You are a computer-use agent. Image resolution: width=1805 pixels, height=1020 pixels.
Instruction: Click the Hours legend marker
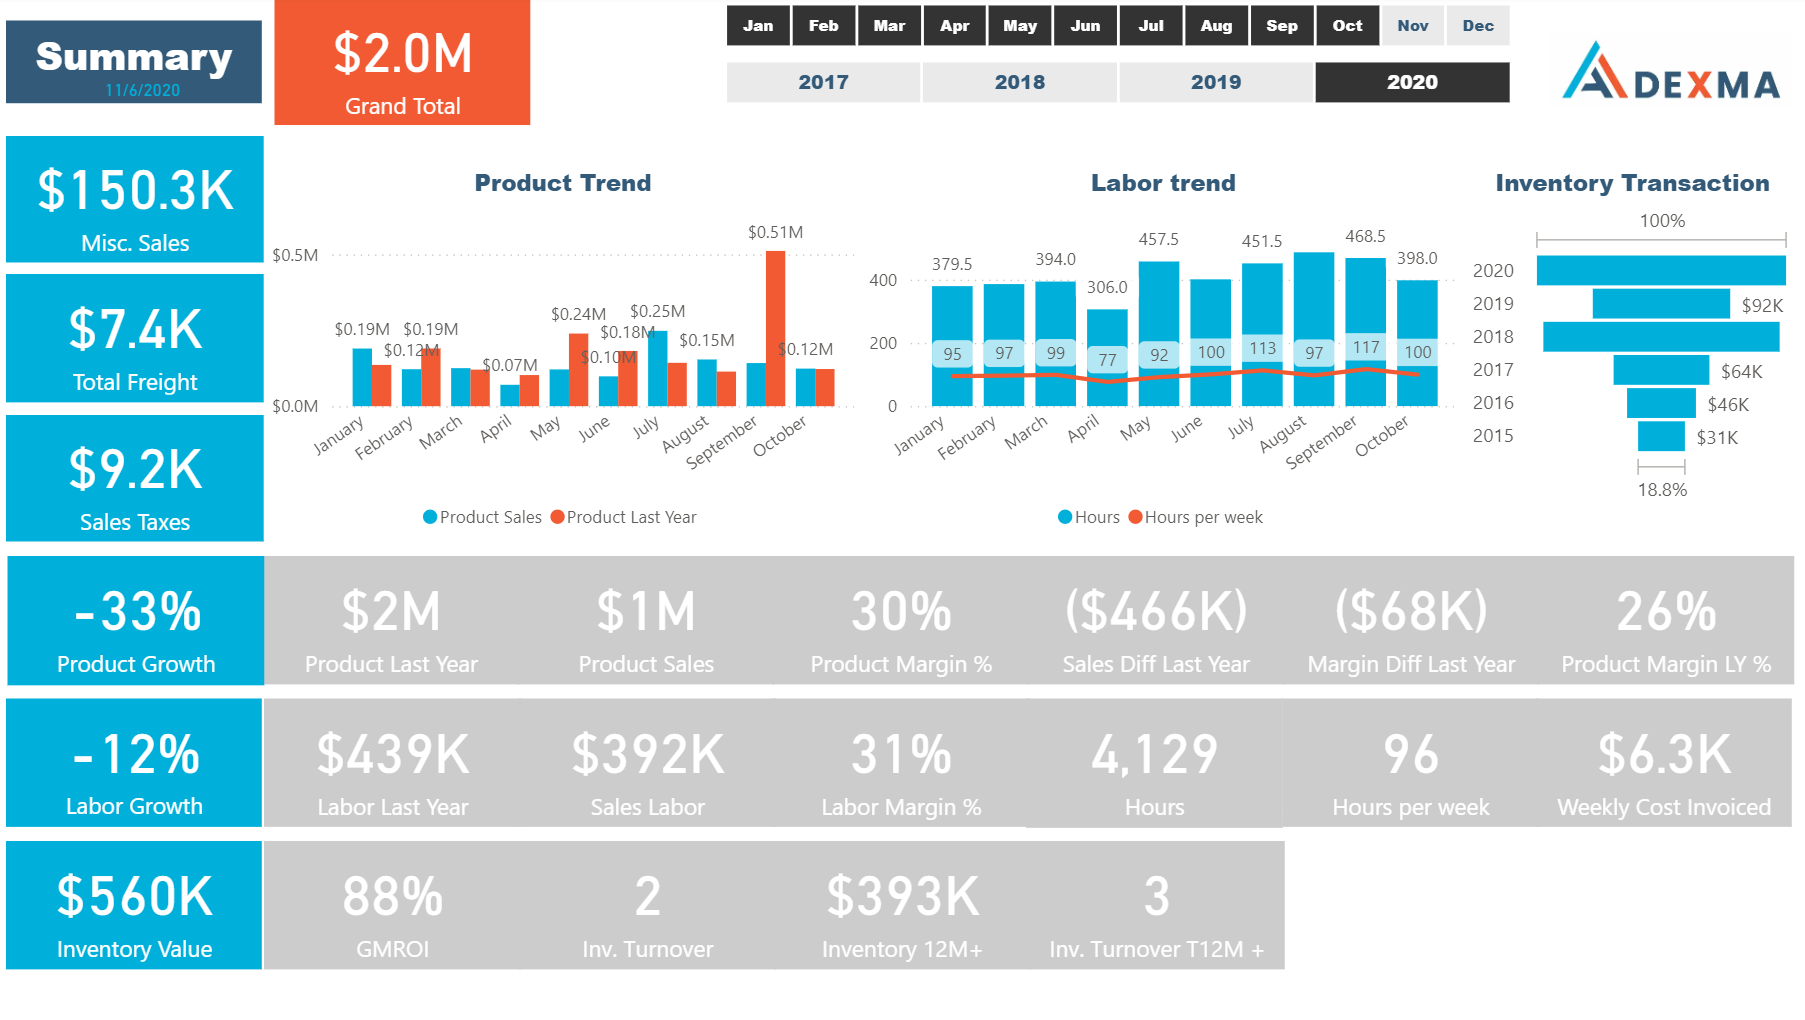[x=1065, y=517]
